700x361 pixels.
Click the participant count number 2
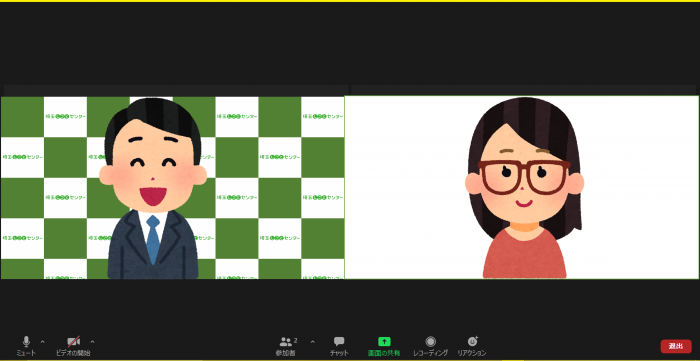pyautogui.click(x=296, y=340)
